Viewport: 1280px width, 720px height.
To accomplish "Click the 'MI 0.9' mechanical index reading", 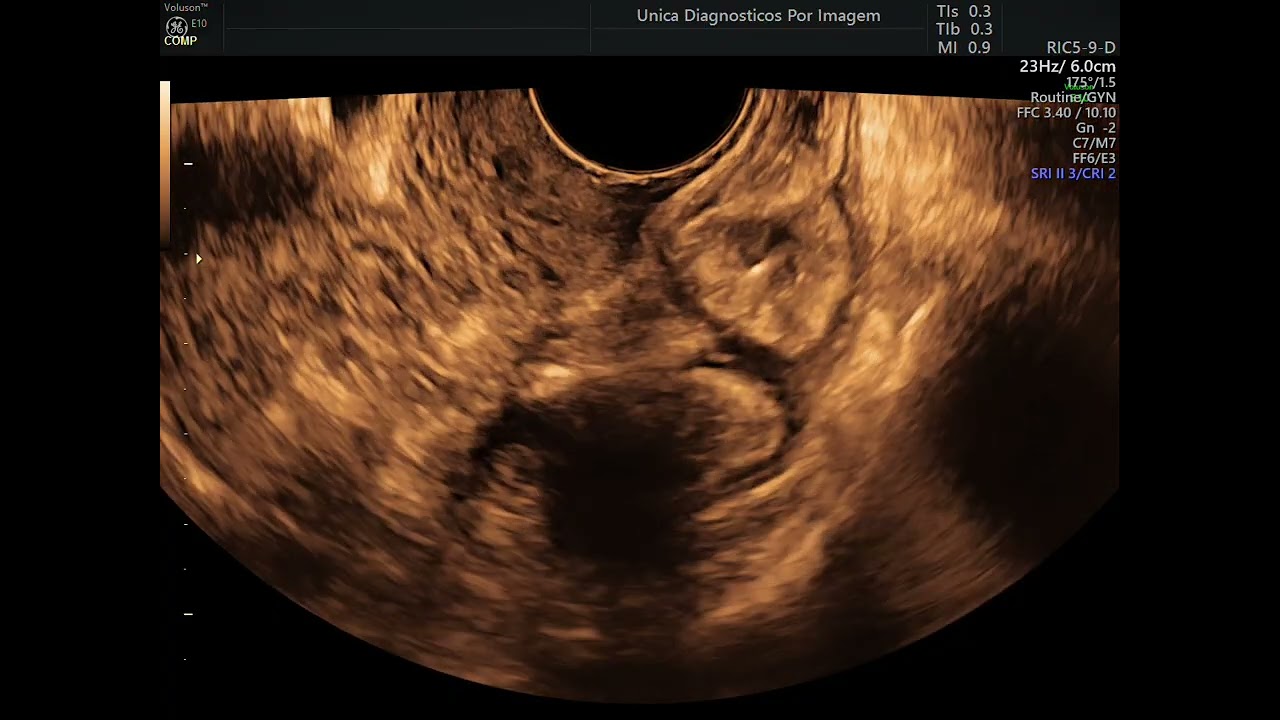I will point(964,48).
